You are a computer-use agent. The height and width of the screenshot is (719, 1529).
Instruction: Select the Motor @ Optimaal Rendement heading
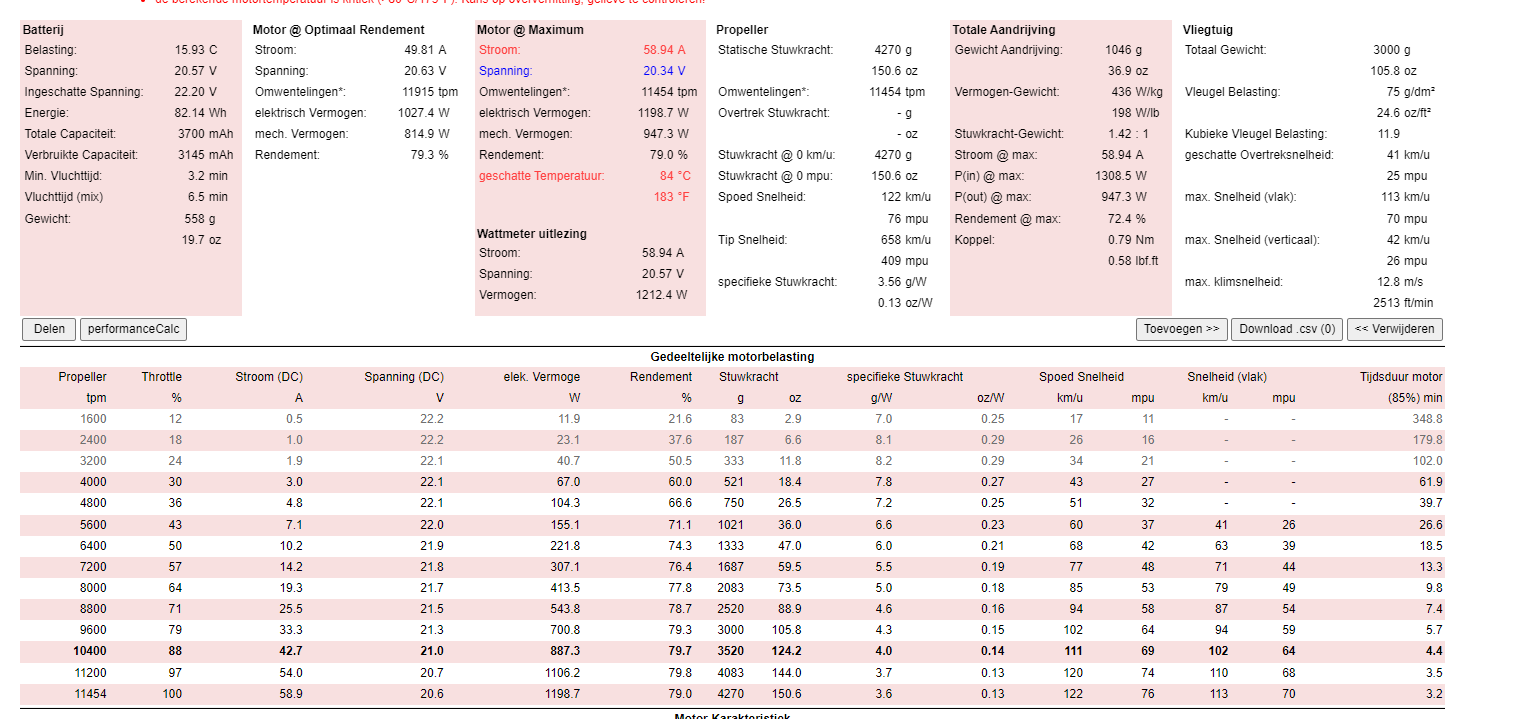point(339,30)
